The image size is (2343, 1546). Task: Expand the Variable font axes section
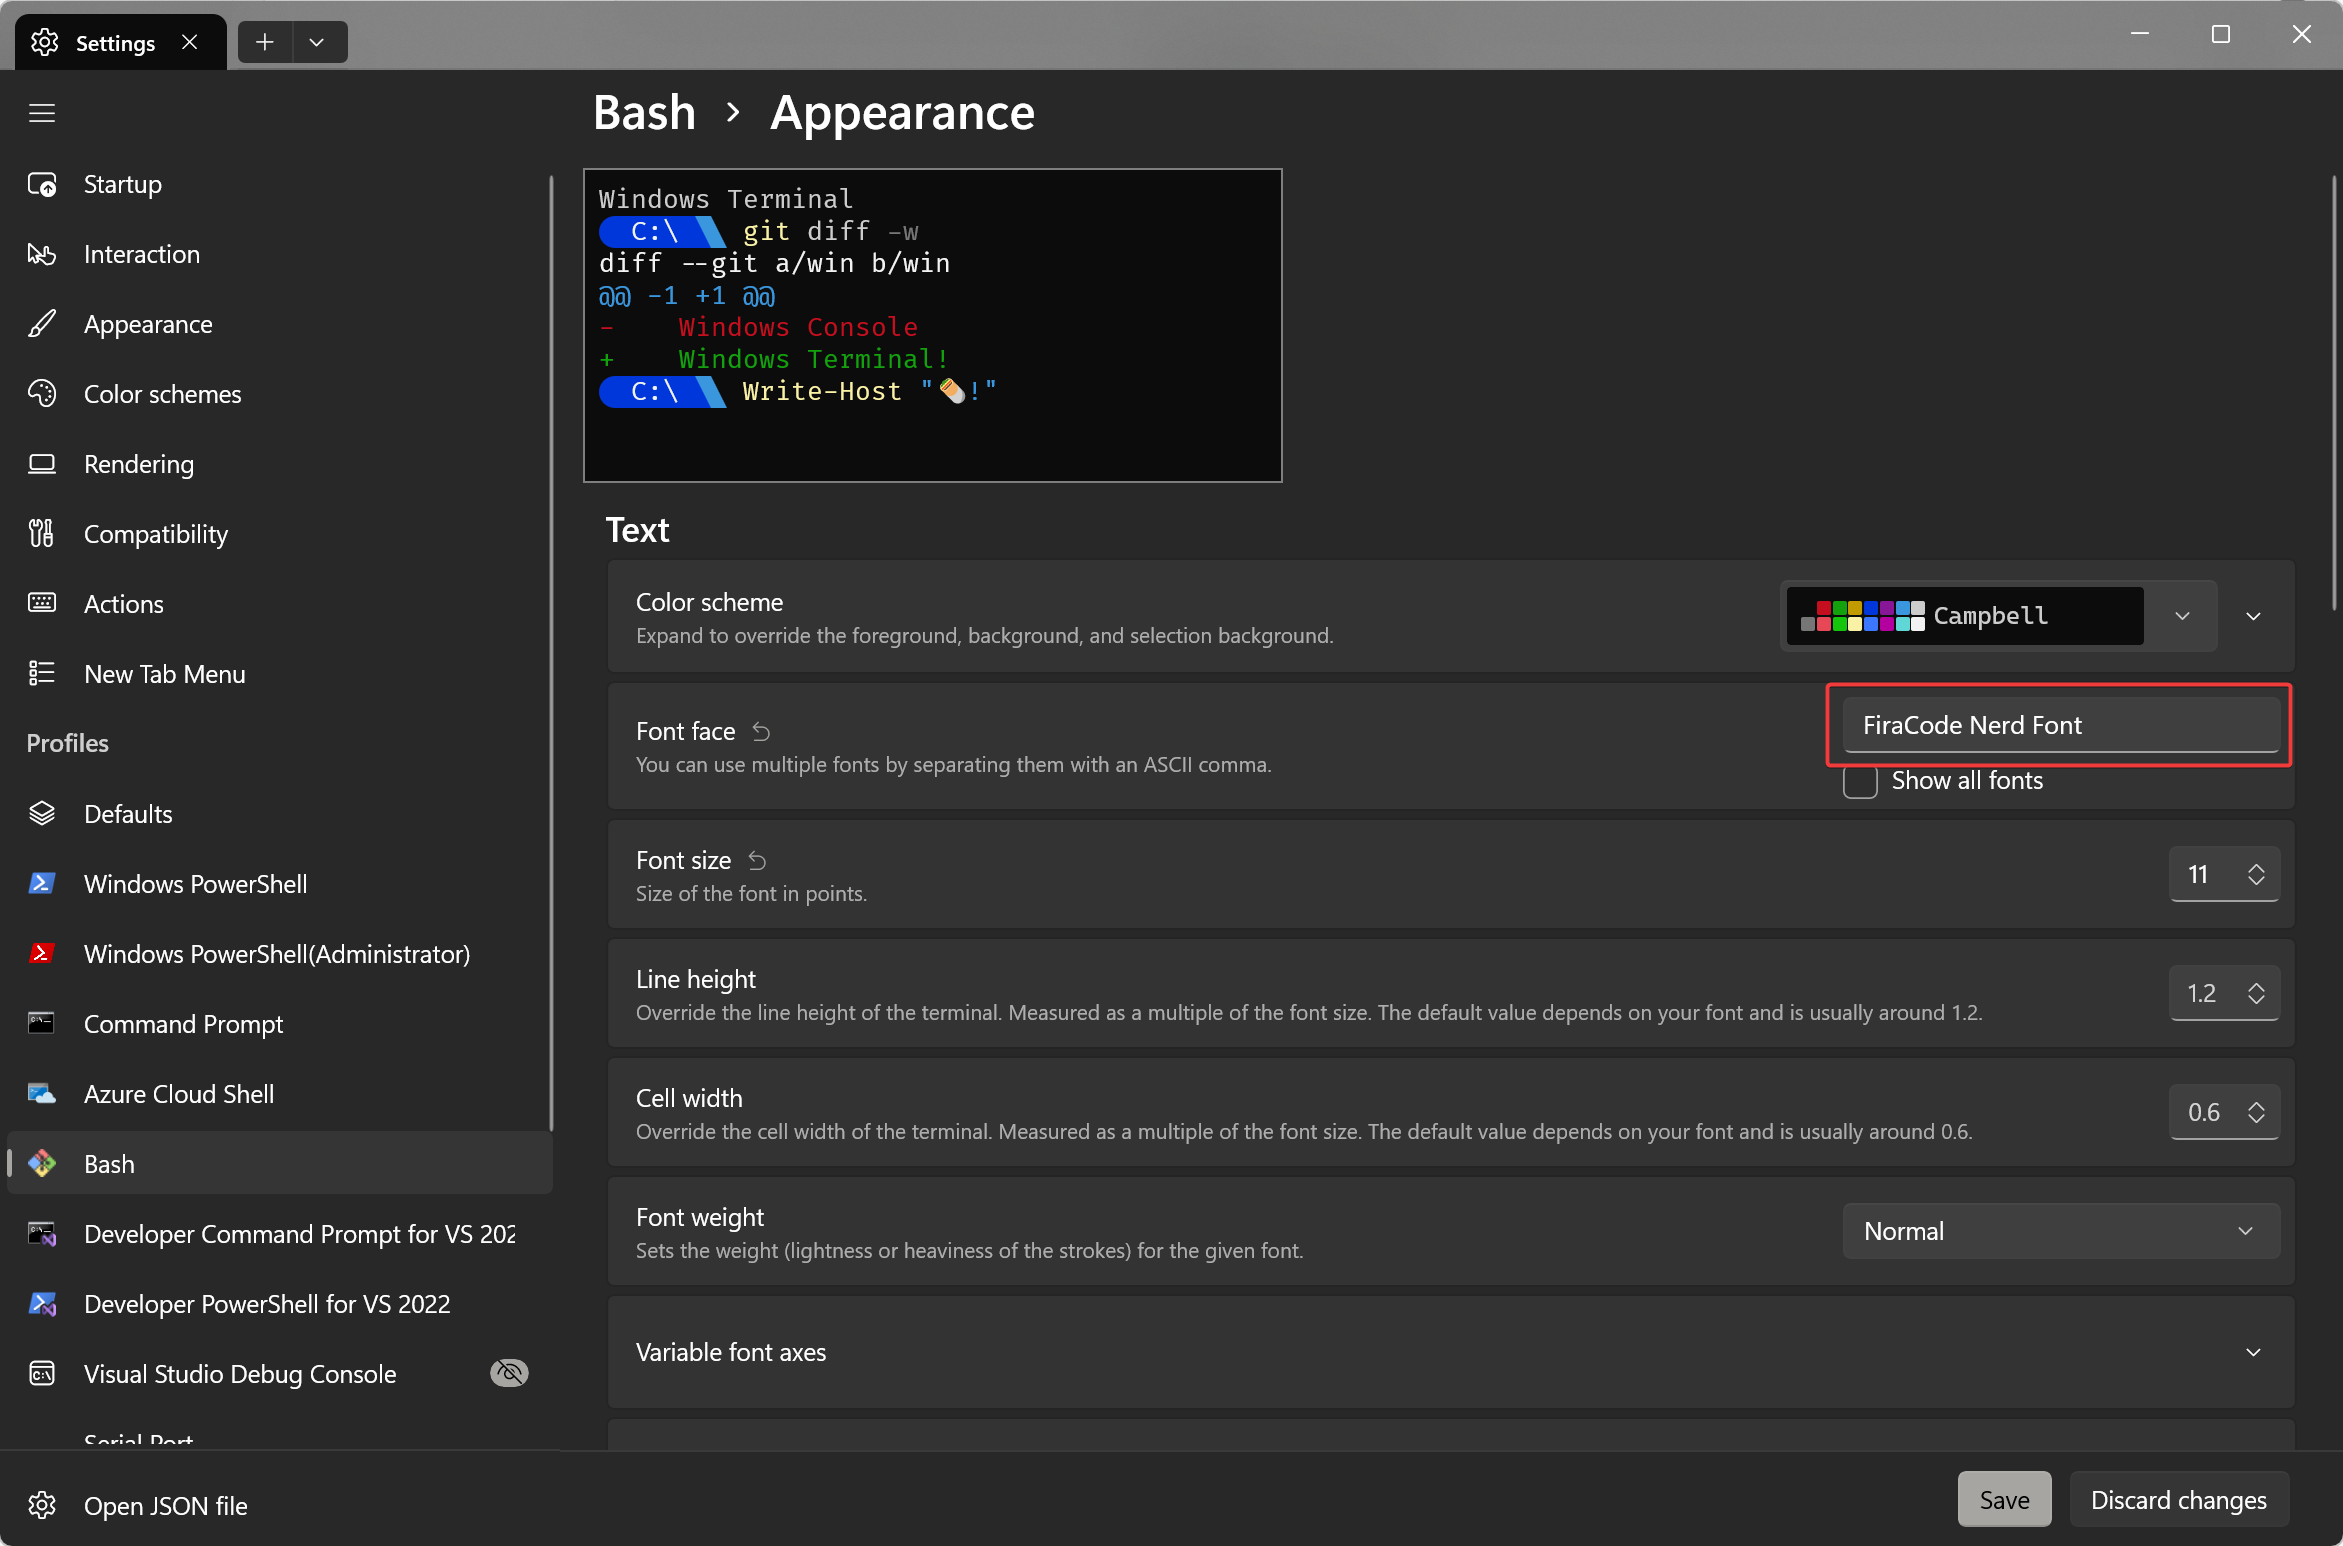(x=2253, y=1352)
